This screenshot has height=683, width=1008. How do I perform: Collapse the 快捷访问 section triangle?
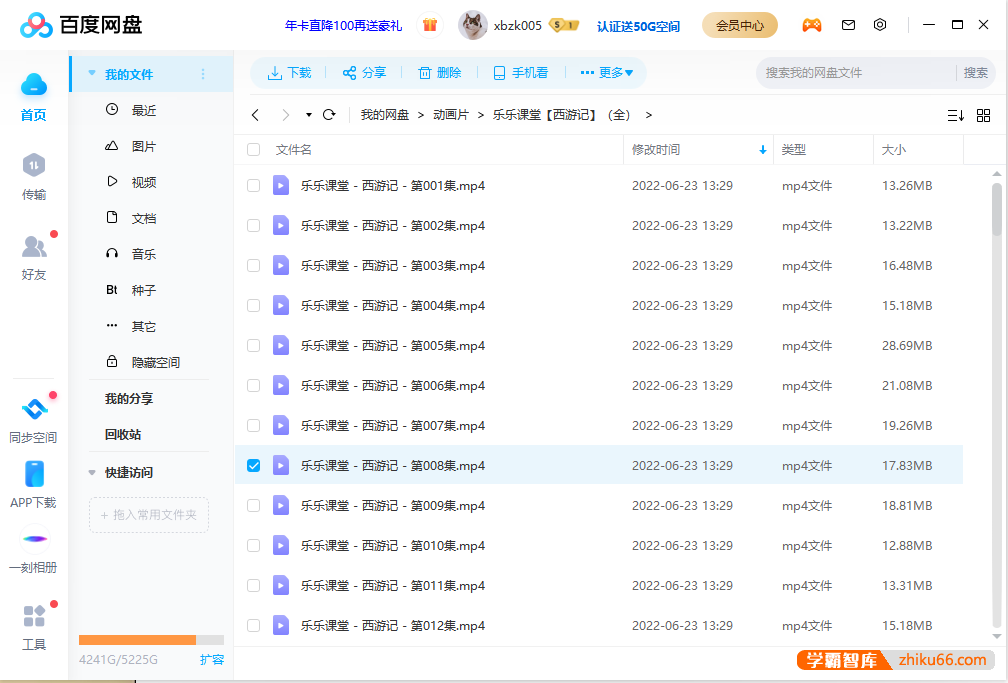(x=92, y=473)
